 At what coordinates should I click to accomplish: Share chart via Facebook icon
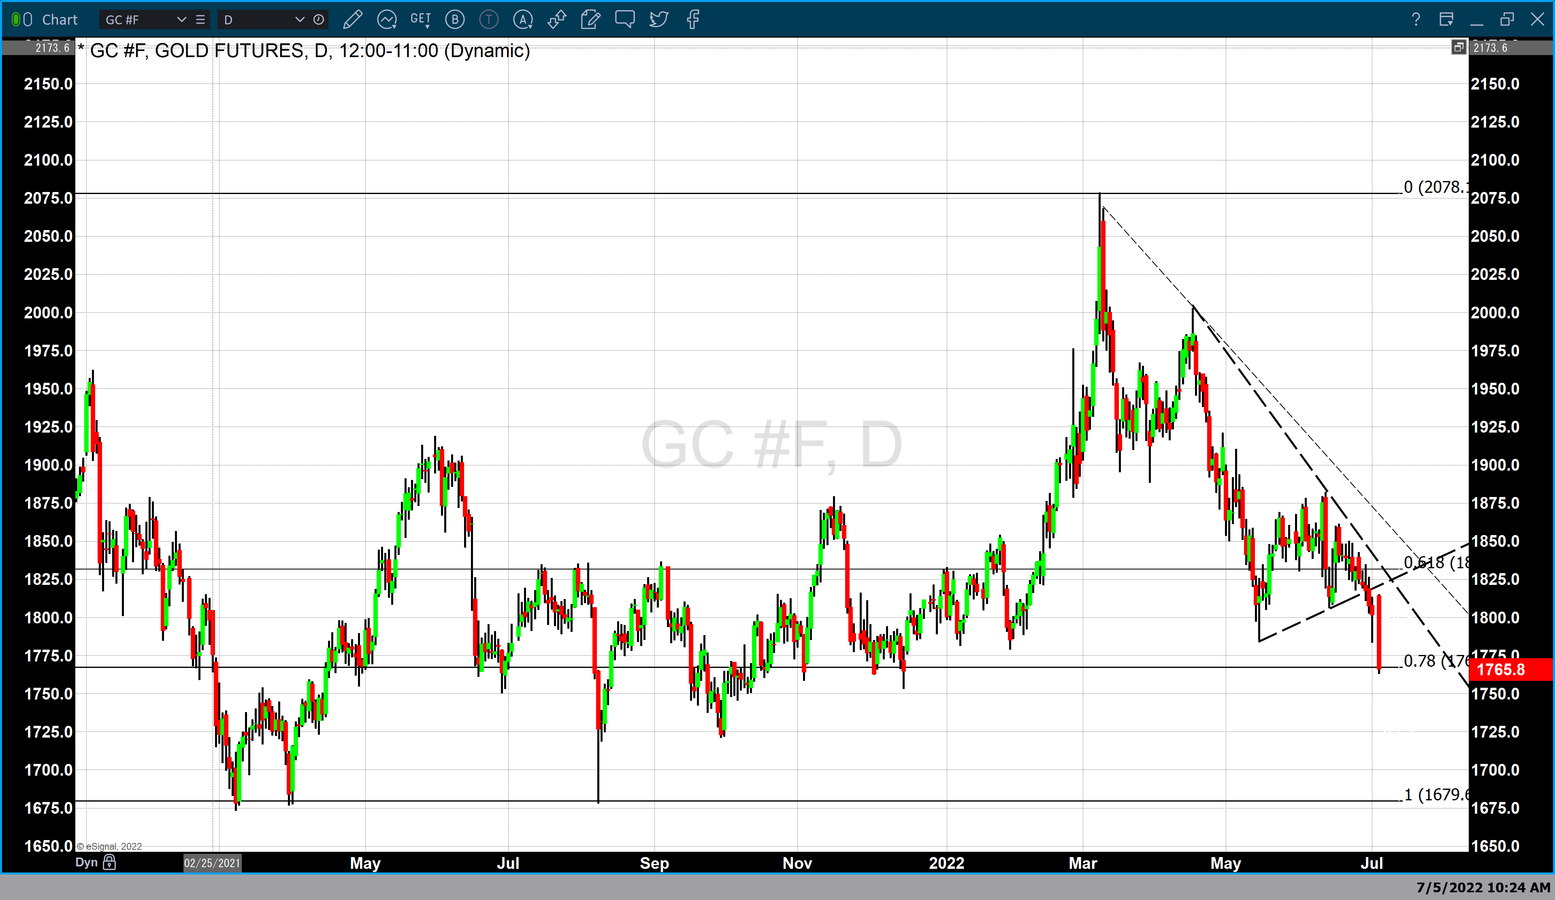(693, 19)
